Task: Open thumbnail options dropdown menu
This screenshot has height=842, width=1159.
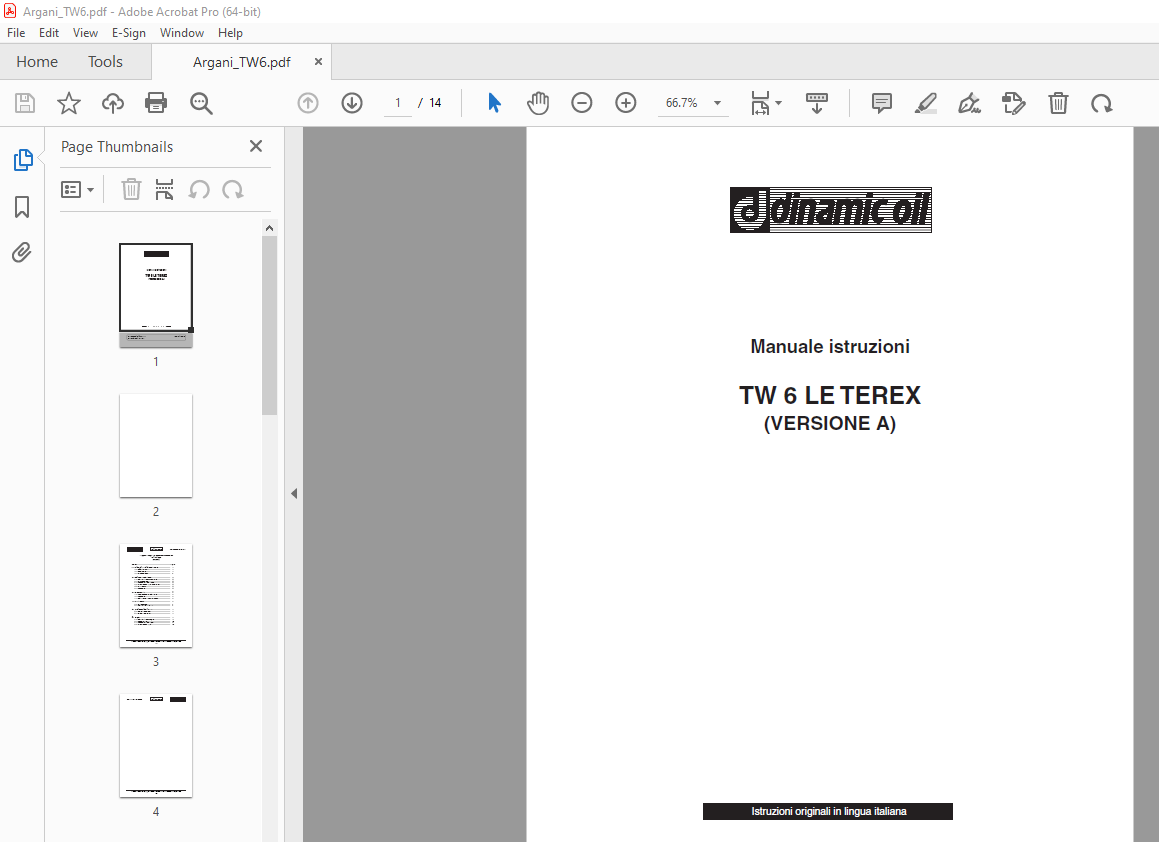Action: [77, 190]
